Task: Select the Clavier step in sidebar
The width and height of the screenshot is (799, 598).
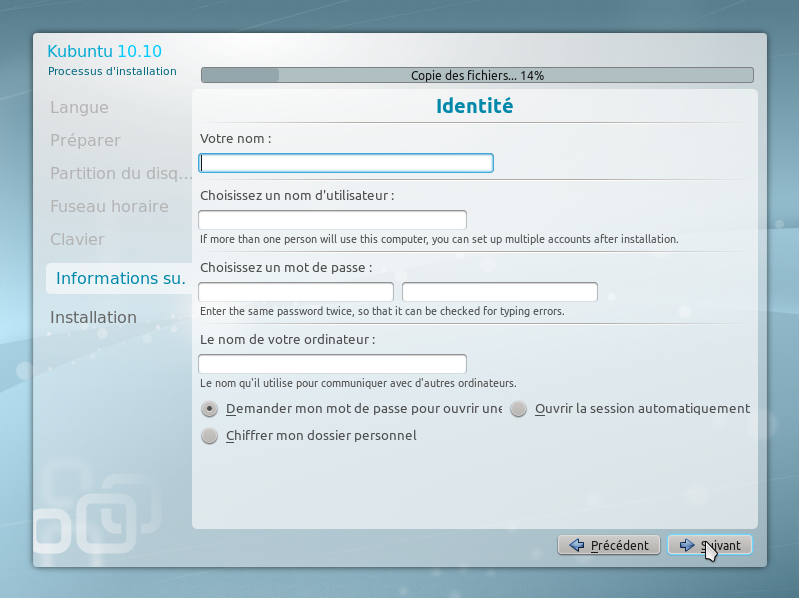Action: [x=77, y=239]
